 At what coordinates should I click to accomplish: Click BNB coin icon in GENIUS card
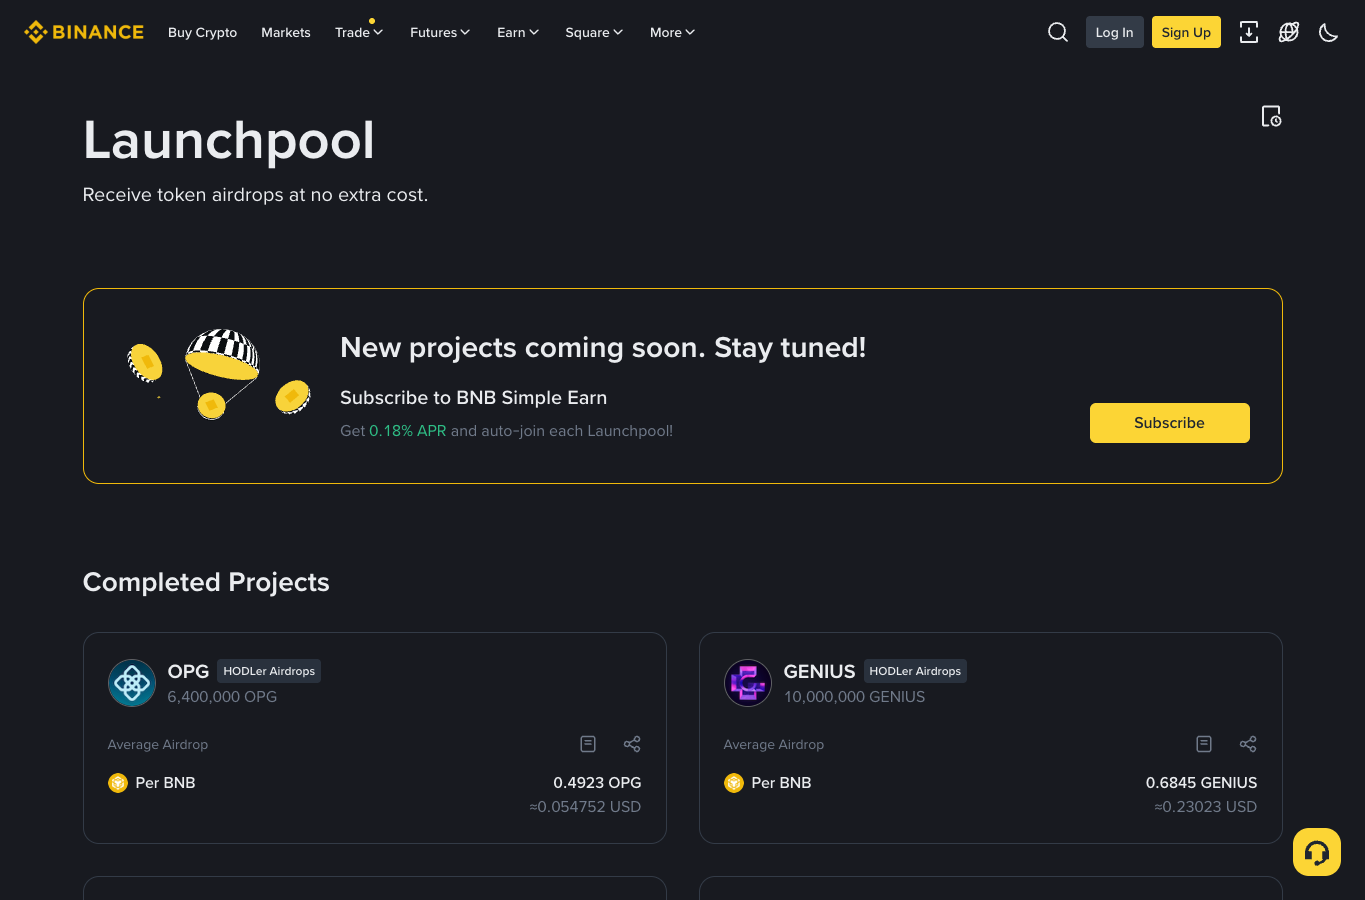tap(734, 783)
